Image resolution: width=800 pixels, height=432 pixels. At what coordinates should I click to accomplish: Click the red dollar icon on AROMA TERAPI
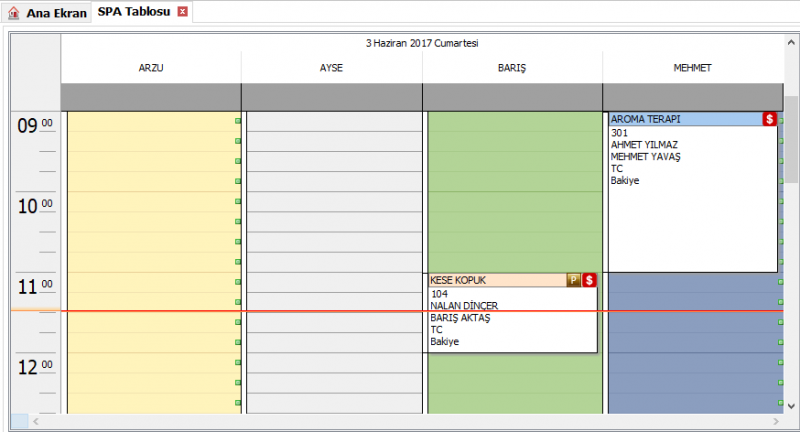(x=769, y=119)
